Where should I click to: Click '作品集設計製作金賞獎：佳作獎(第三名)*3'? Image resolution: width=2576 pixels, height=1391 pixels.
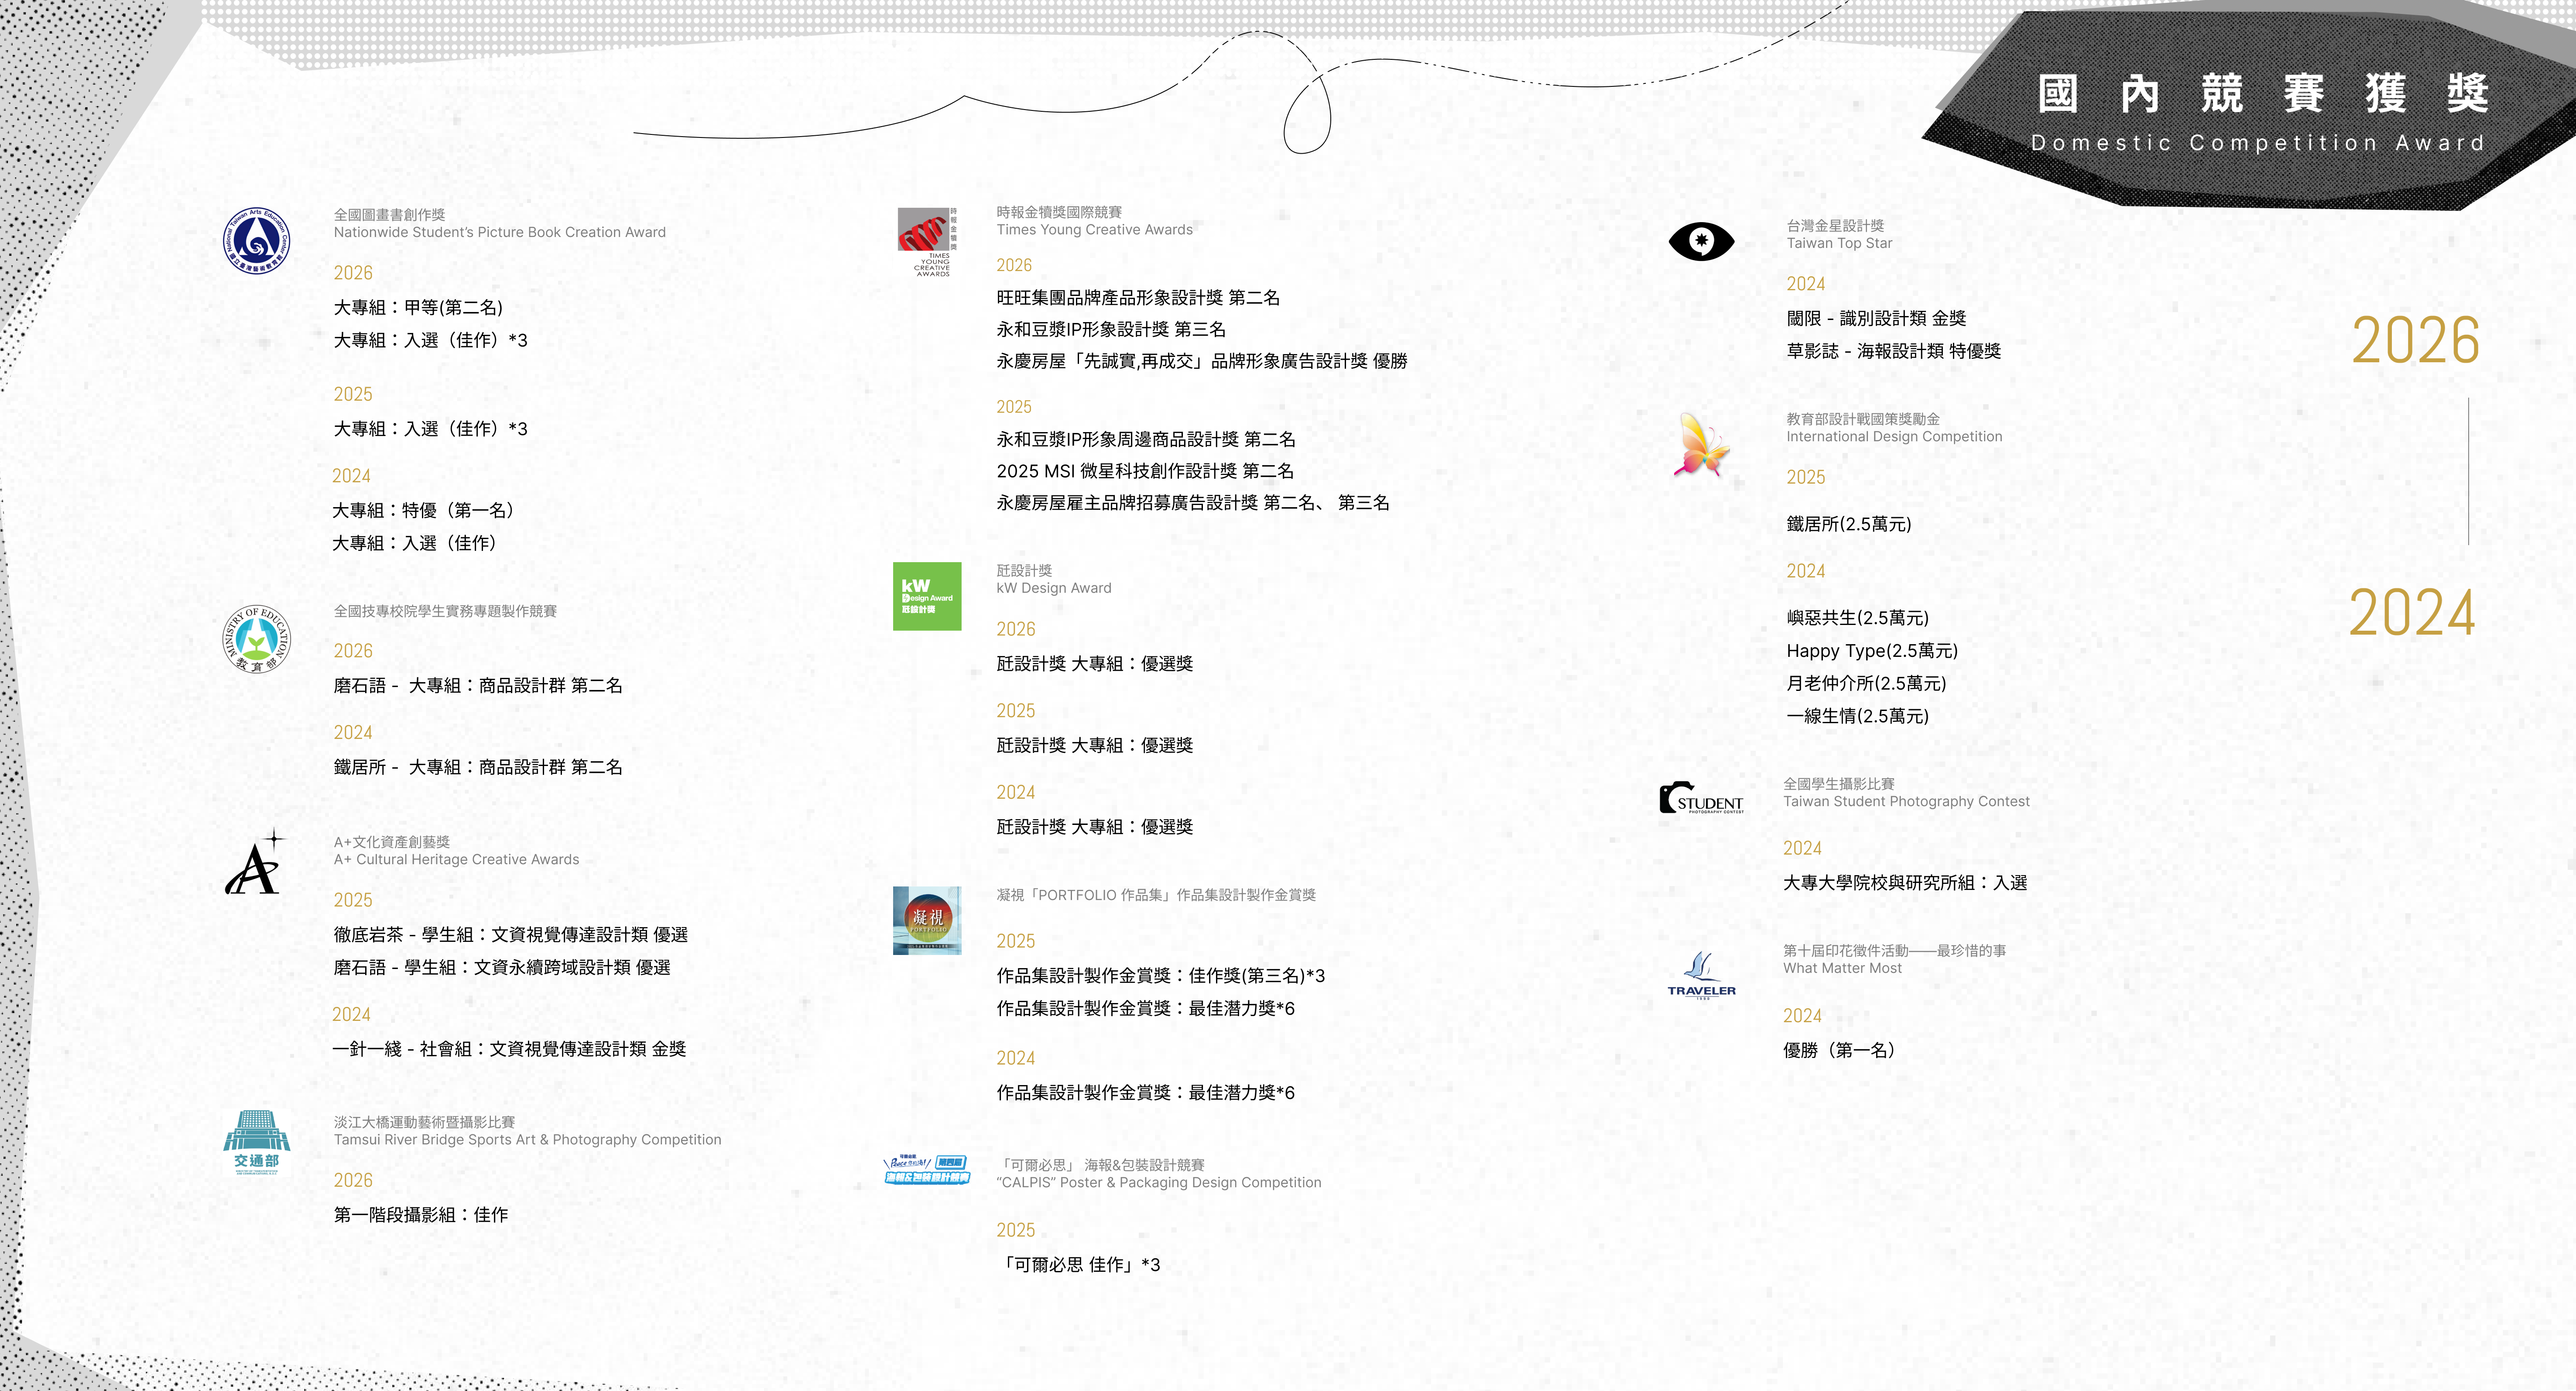point(1161,976)
